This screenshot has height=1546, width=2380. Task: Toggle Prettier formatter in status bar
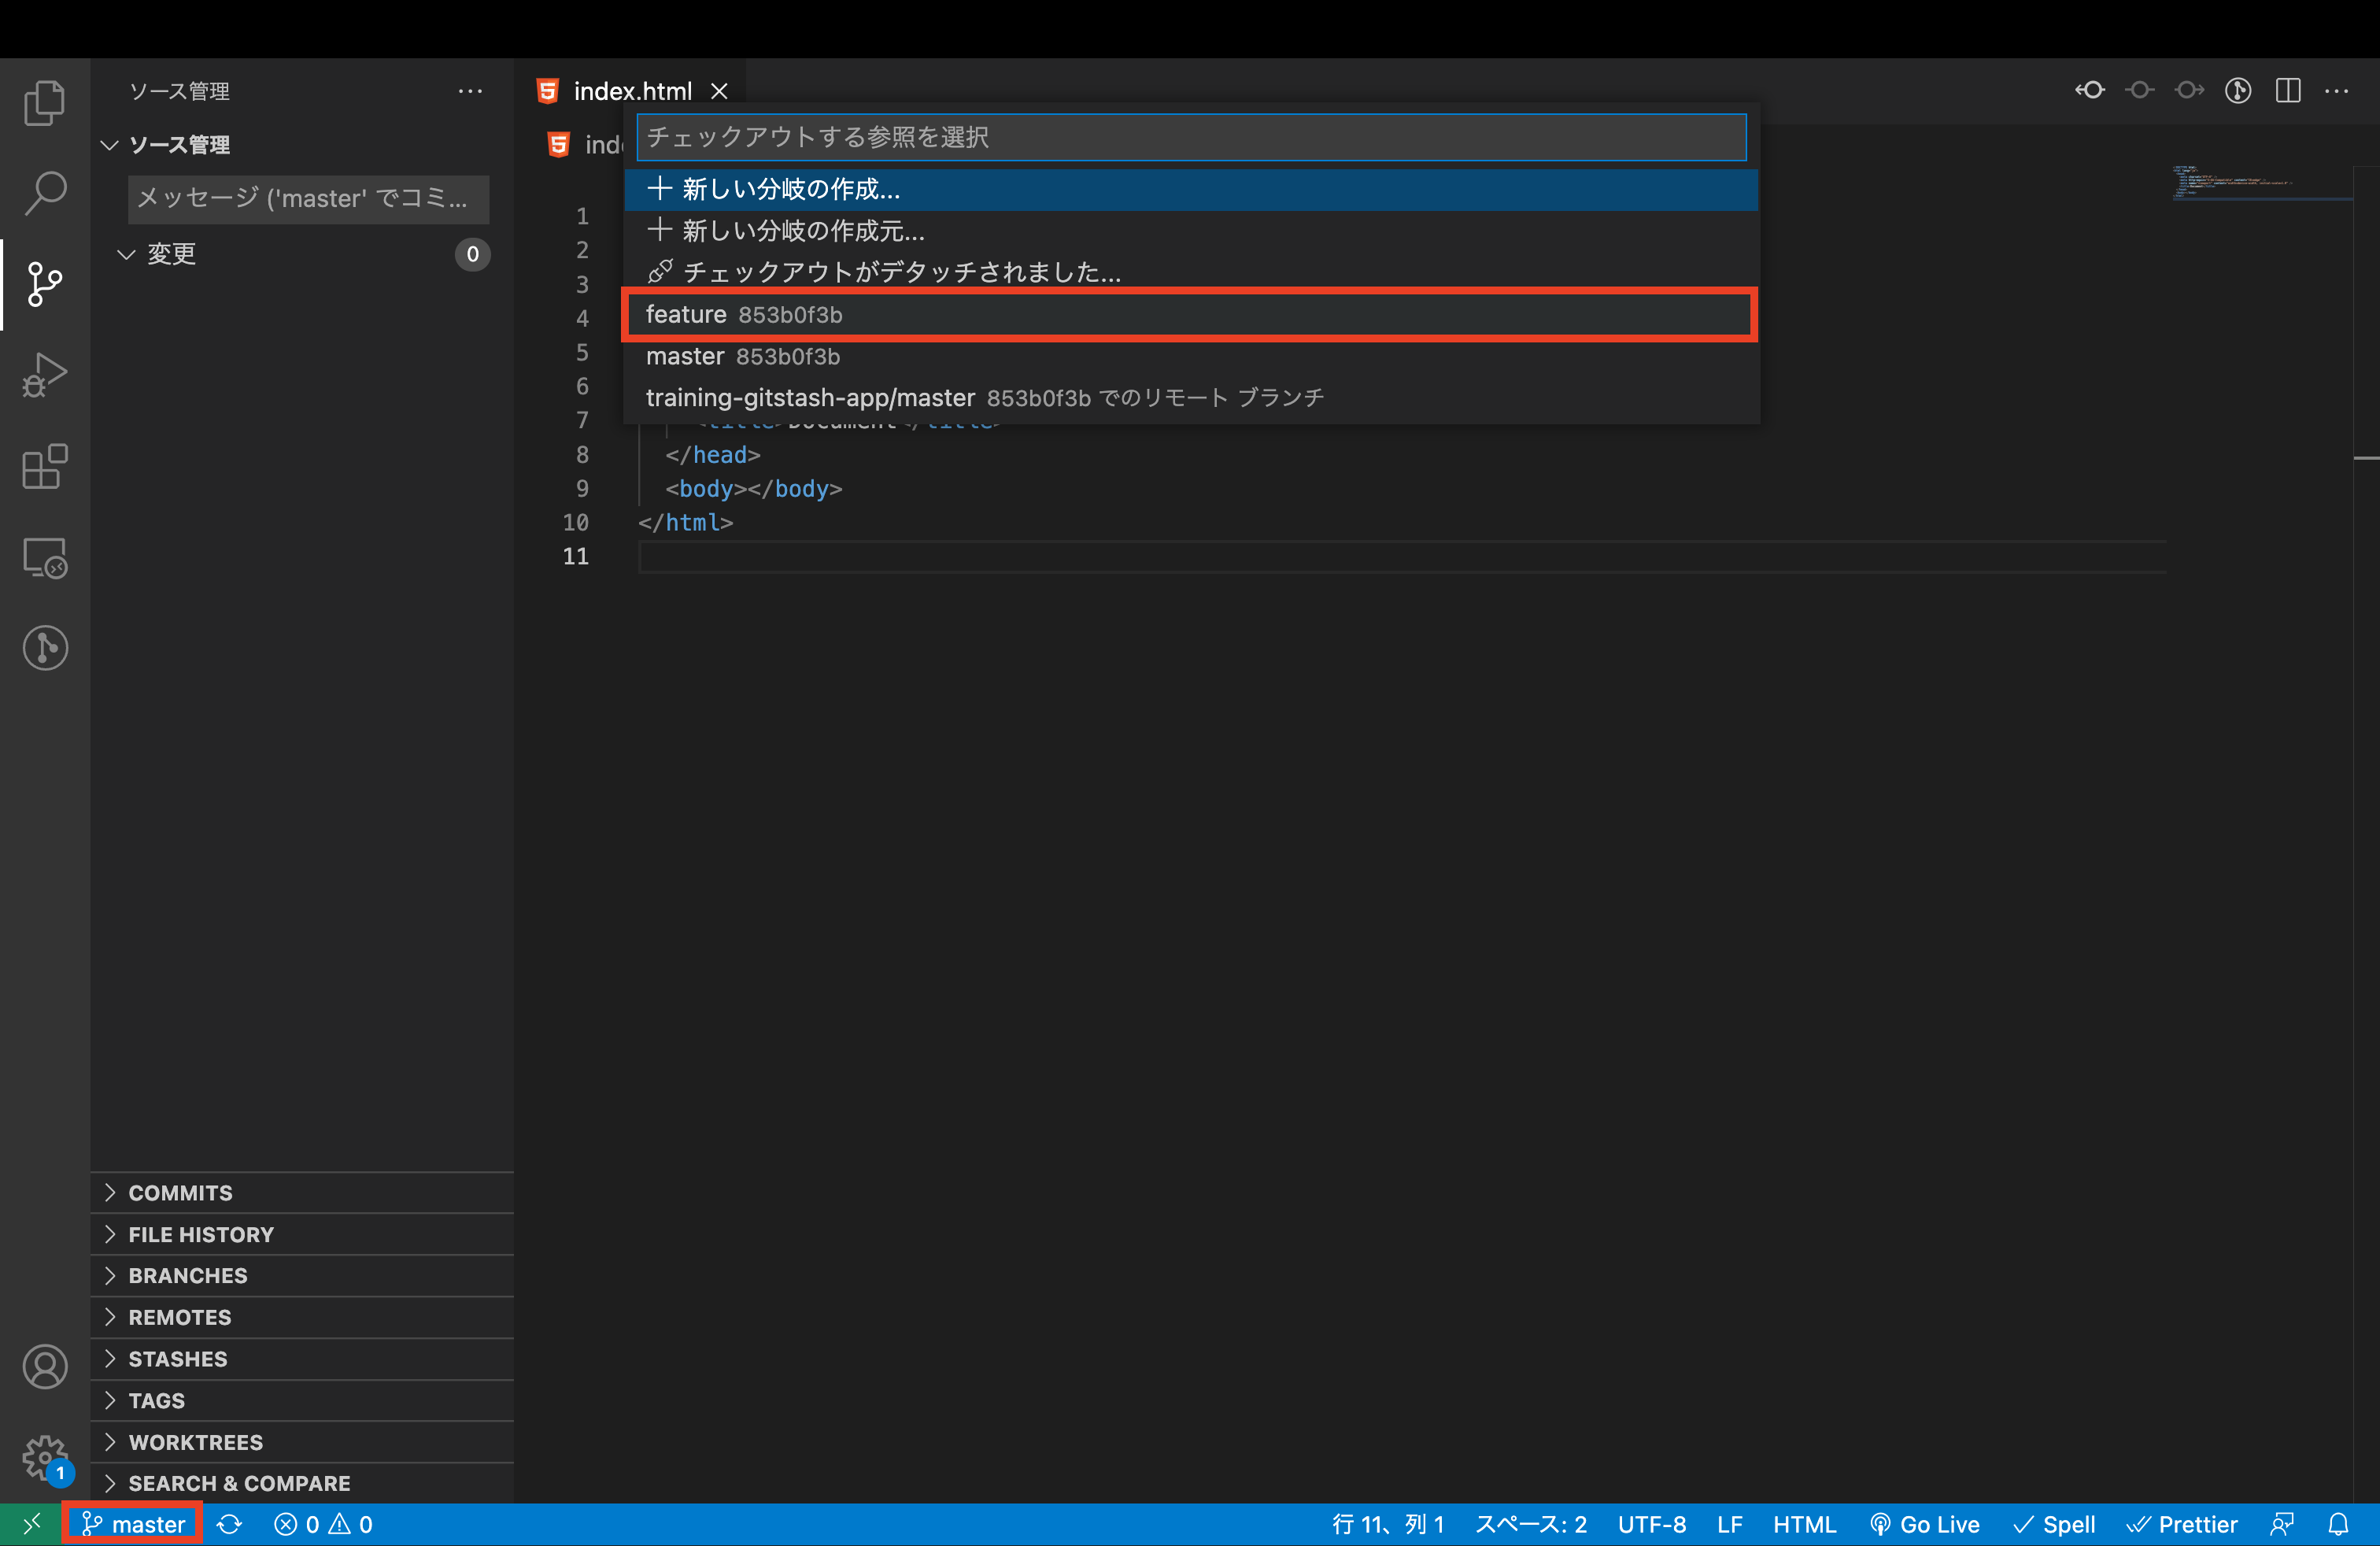click(x=2182, y=1524)
